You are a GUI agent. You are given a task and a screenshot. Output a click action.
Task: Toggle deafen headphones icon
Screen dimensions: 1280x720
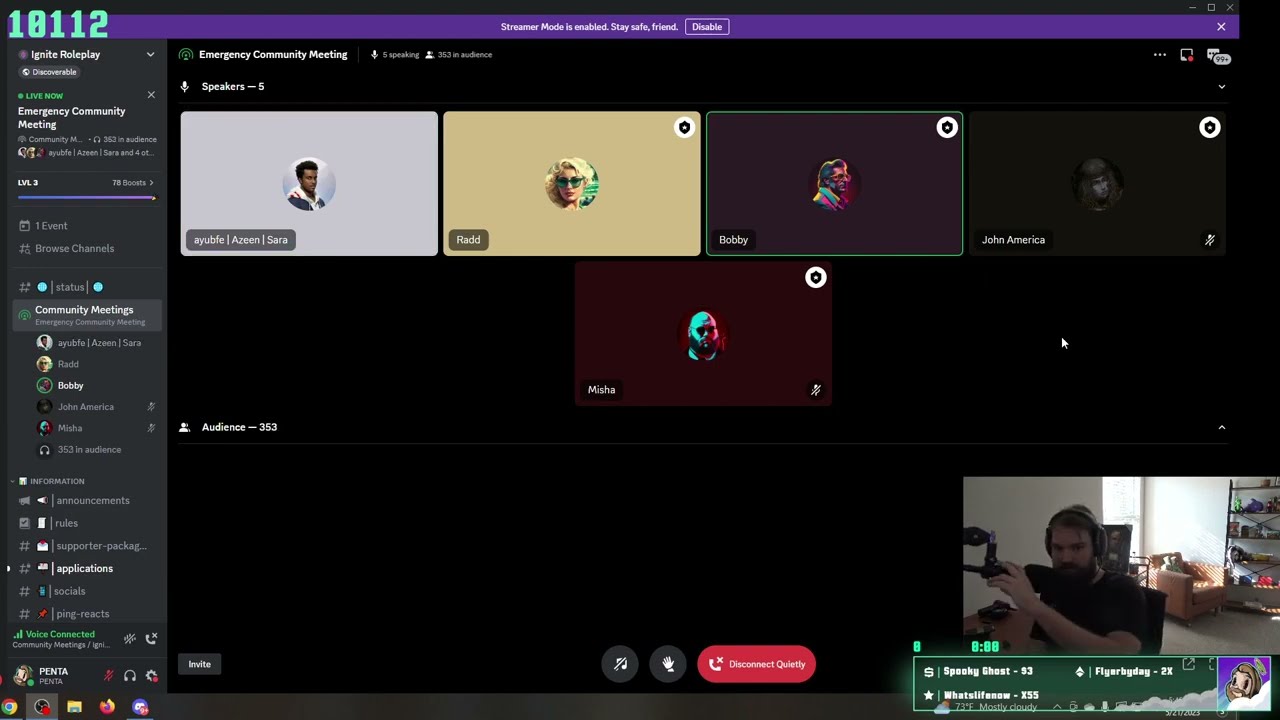click(x=130, y=676)
